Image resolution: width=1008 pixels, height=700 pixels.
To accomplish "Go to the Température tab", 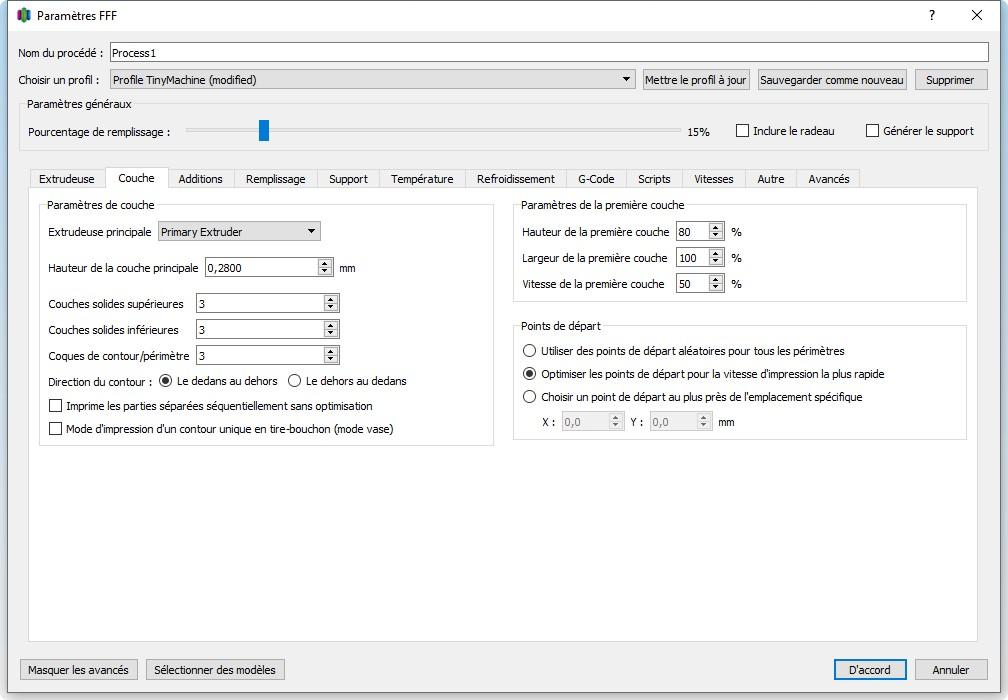I will click(x=422, y=179).
